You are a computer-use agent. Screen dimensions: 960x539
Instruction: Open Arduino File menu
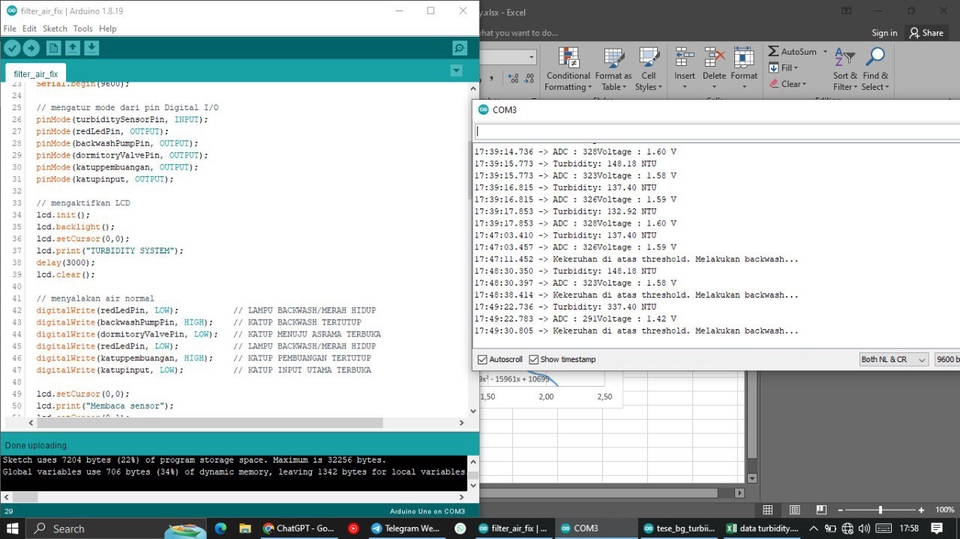click(10, 28)
